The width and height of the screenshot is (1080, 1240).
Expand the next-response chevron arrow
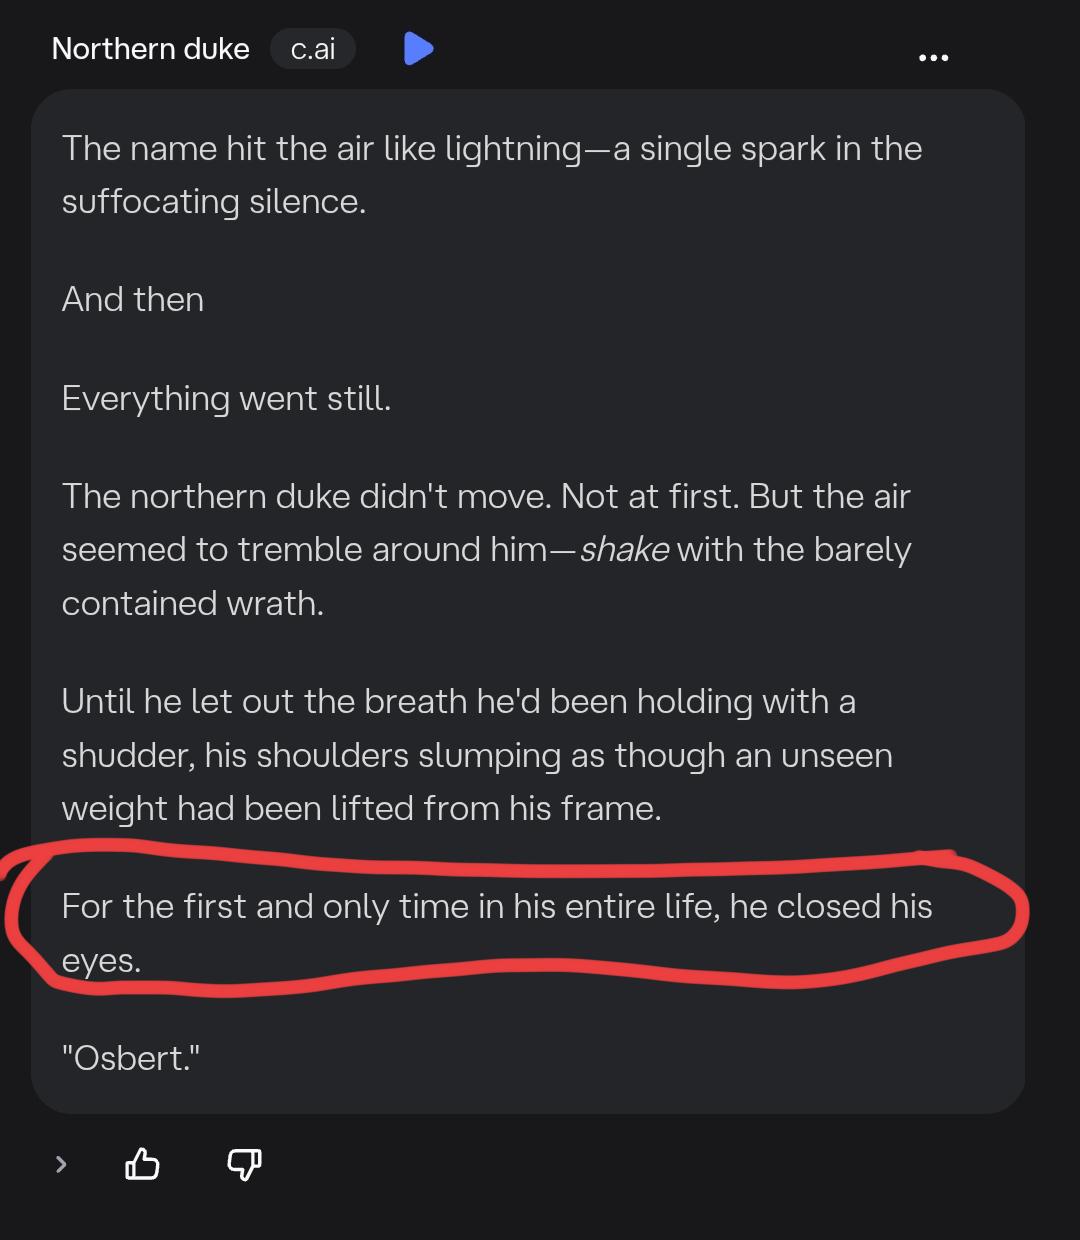point(61,1163)
